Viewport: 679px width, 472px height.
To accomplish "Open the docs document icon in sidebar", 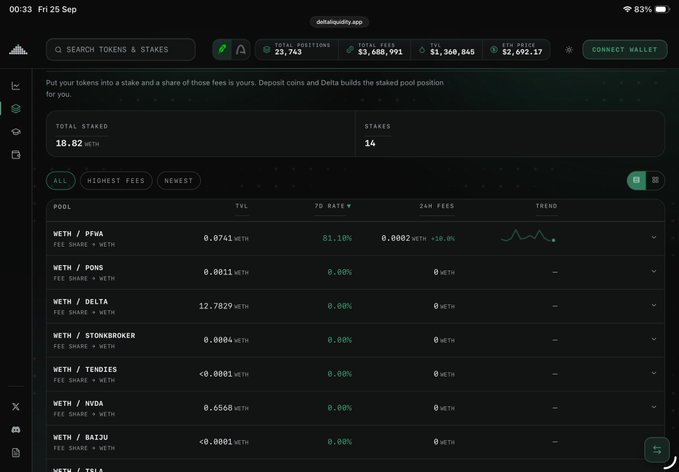I will point(16,453).
